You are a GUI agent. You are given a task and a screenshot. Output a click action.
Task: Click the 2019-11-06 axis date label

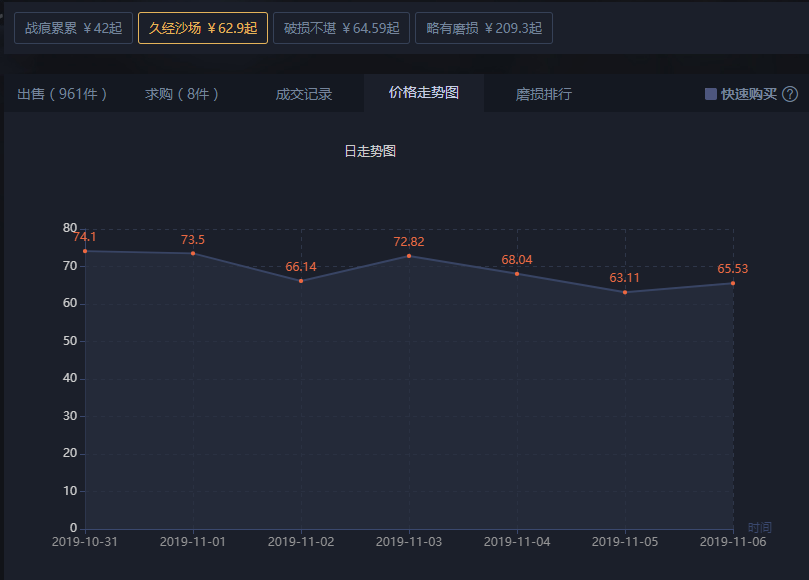click(x=733, y=542)
